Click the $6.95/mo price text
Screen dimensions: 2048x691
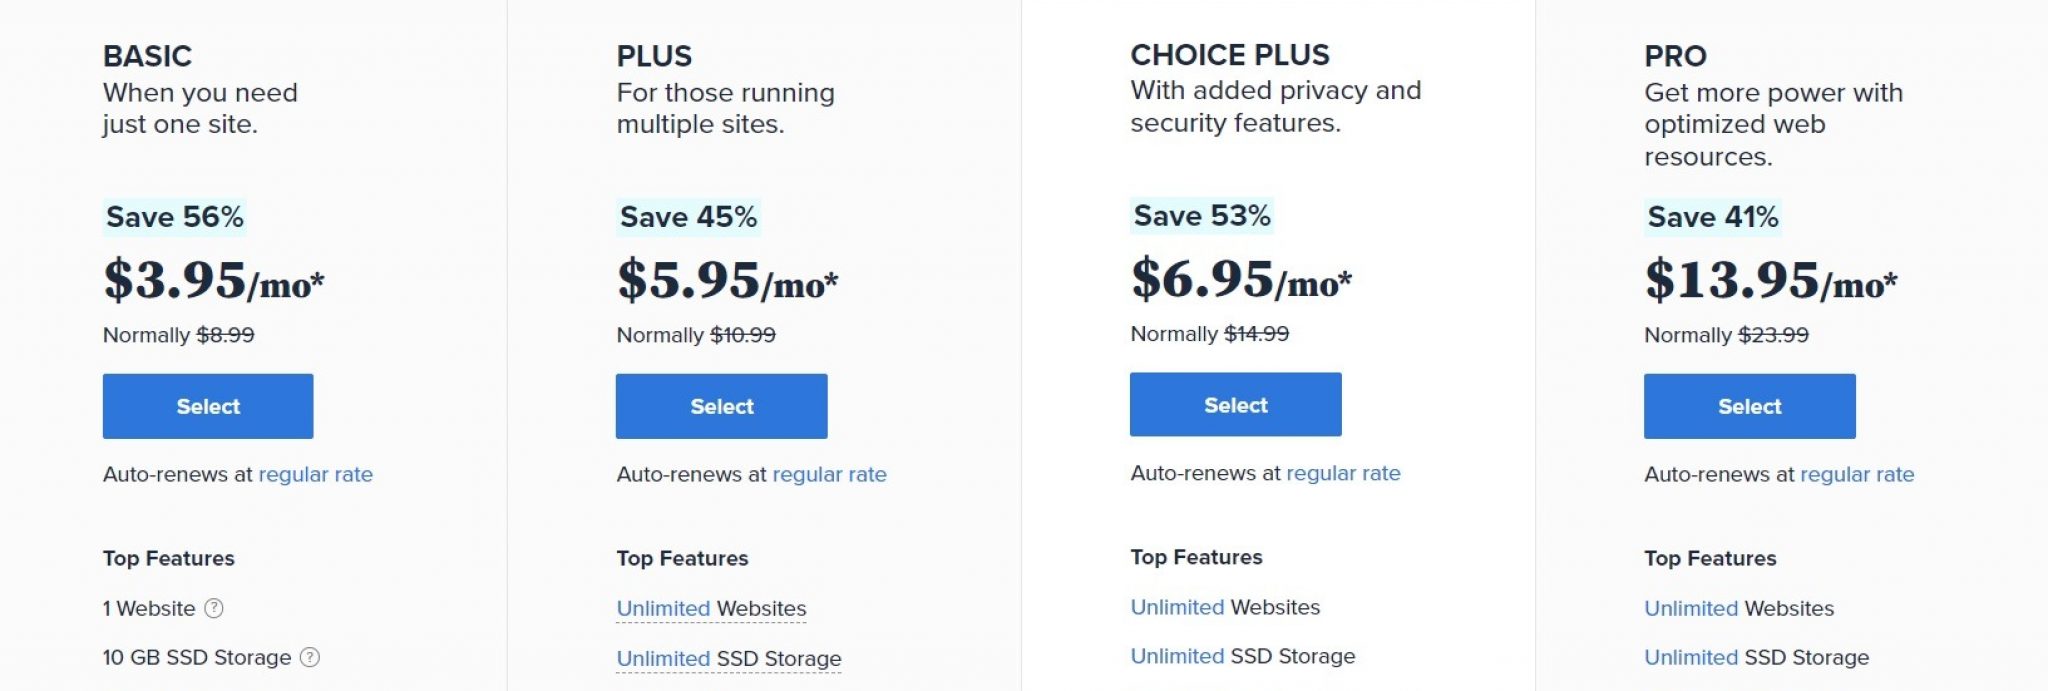[1240, 278]
